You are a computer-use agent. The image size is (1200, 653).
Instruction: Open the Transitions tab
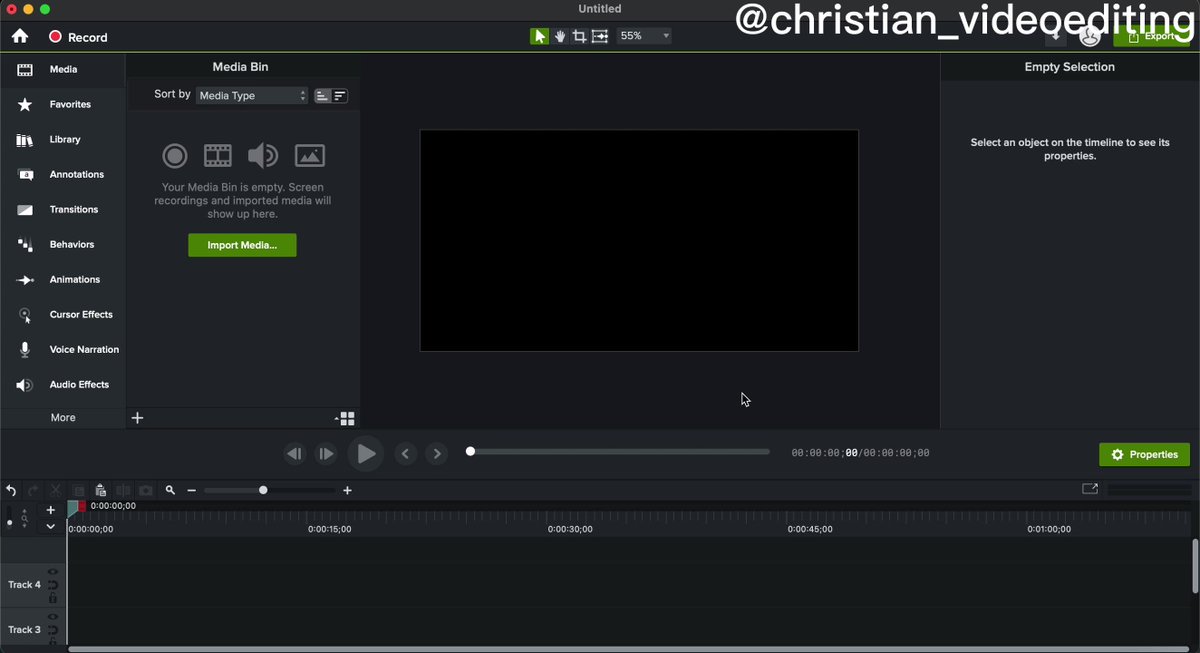tap(63, 209)
